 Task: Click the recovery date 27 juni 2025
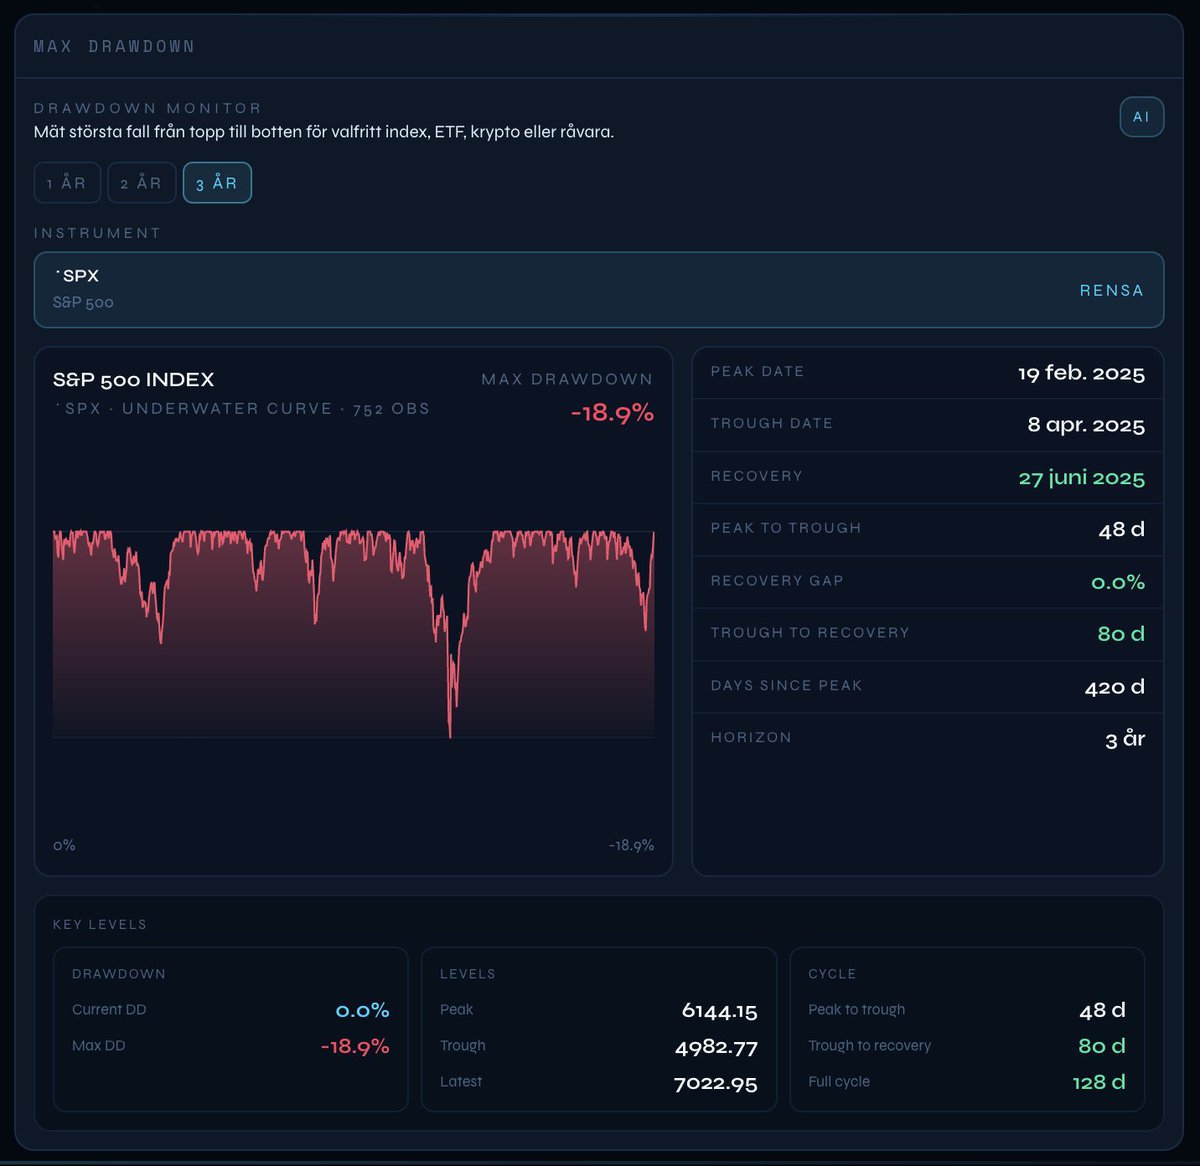(1081, 477)
